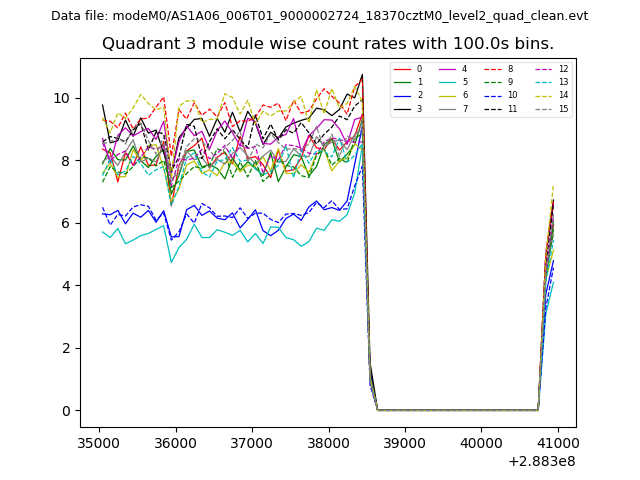Click the x-axis tick label 40000
The image size is (640, 480).
coord(480,443)
